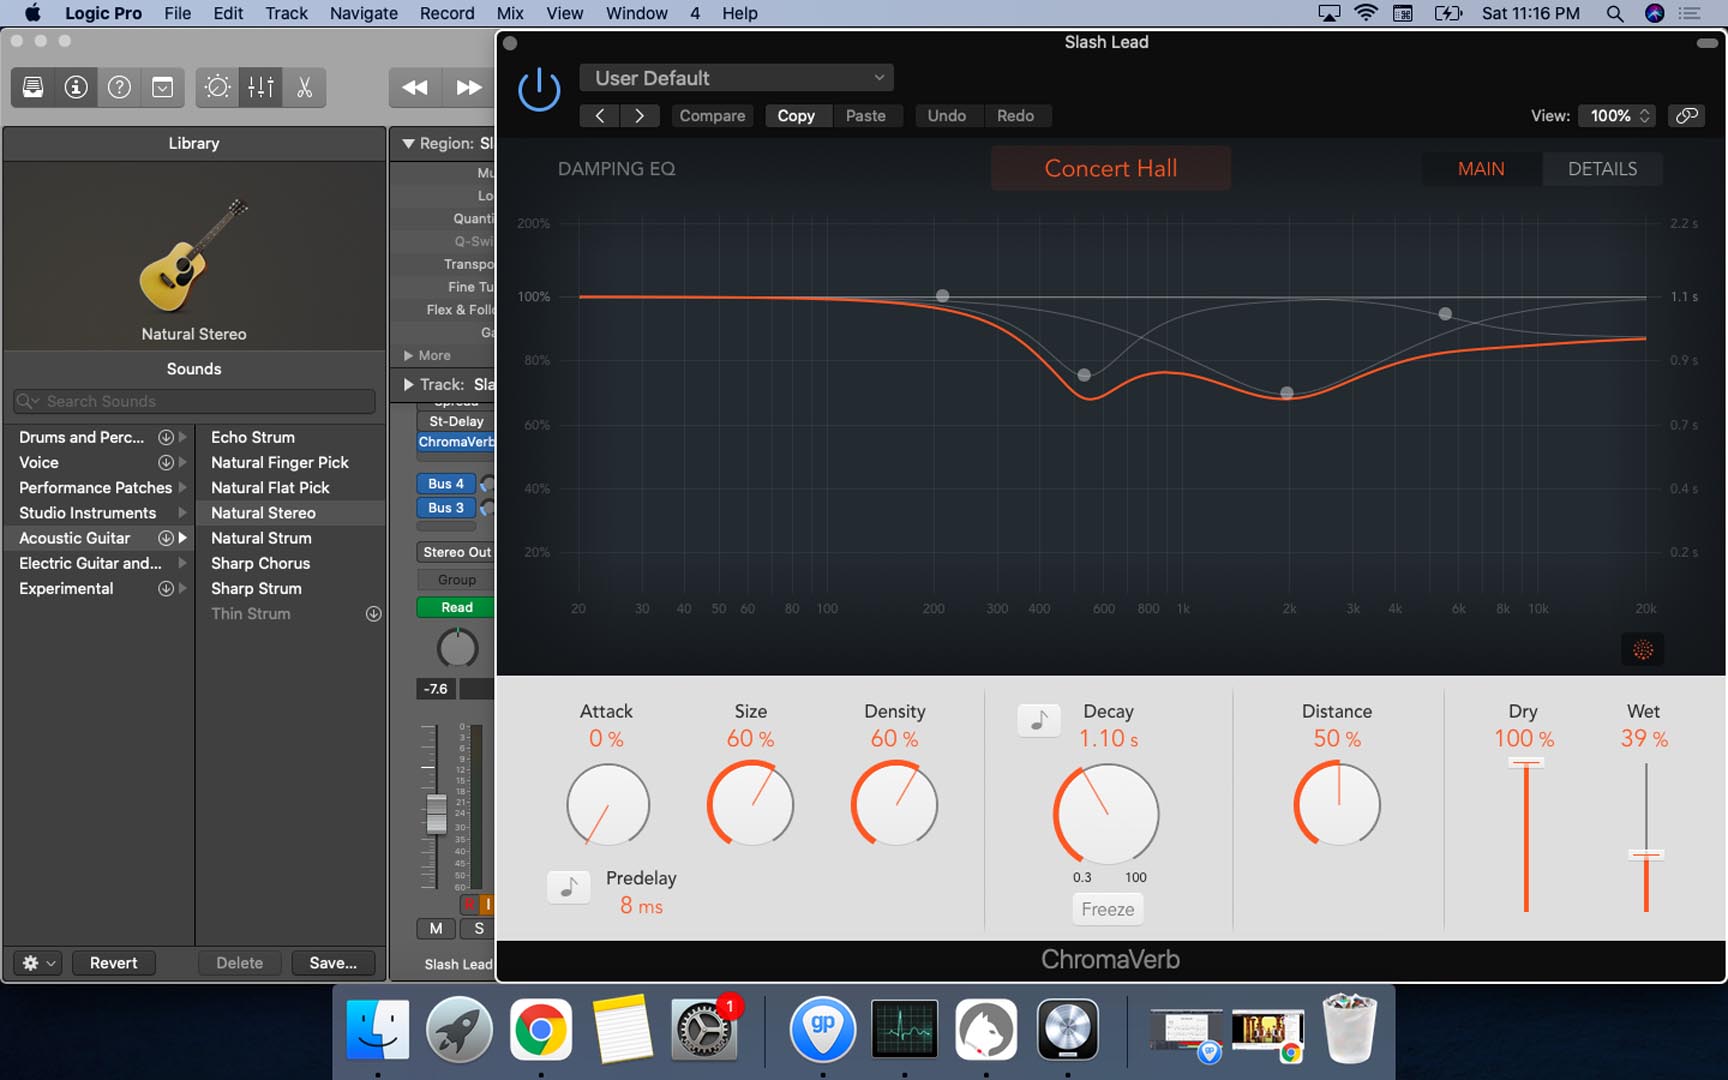Screen dimensions: 1728x1080
Task: Open Spotlight search in menu bar
Action: pos(1614,13)
